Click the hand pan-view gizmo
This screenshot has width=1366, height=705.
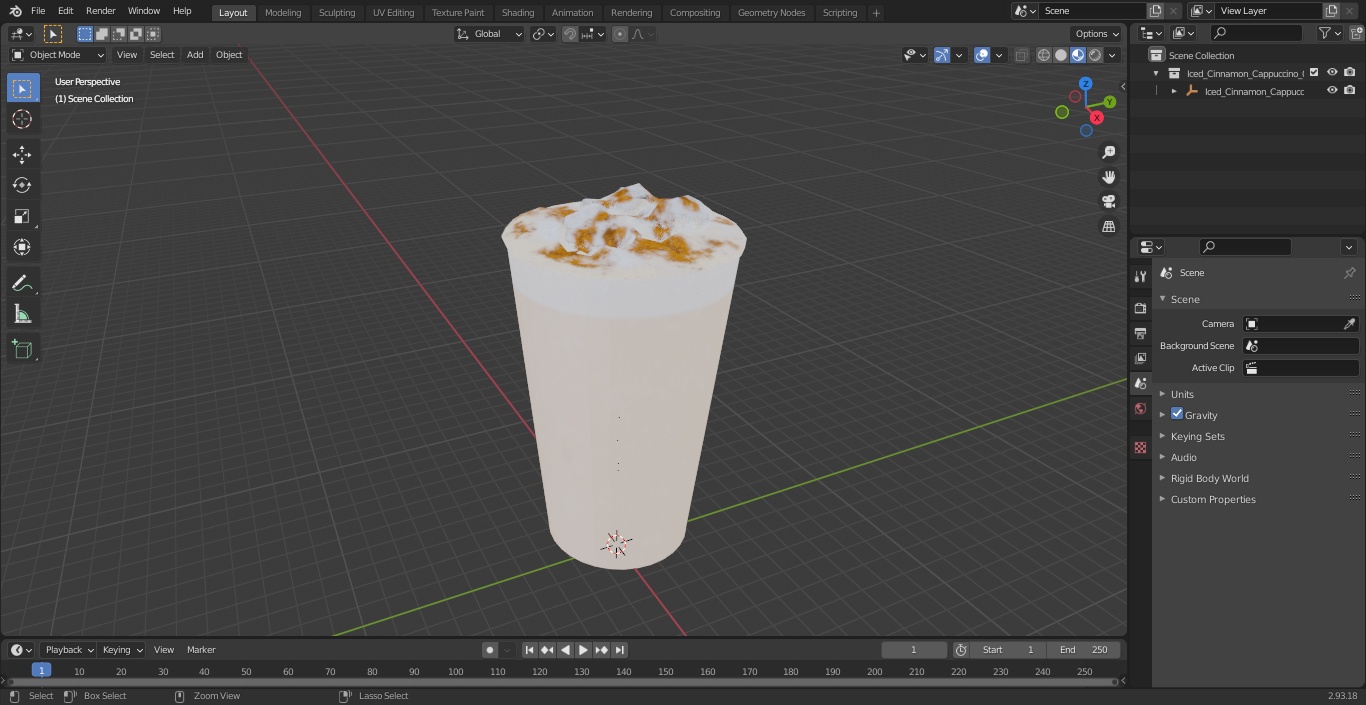(x=1108, y=177)
